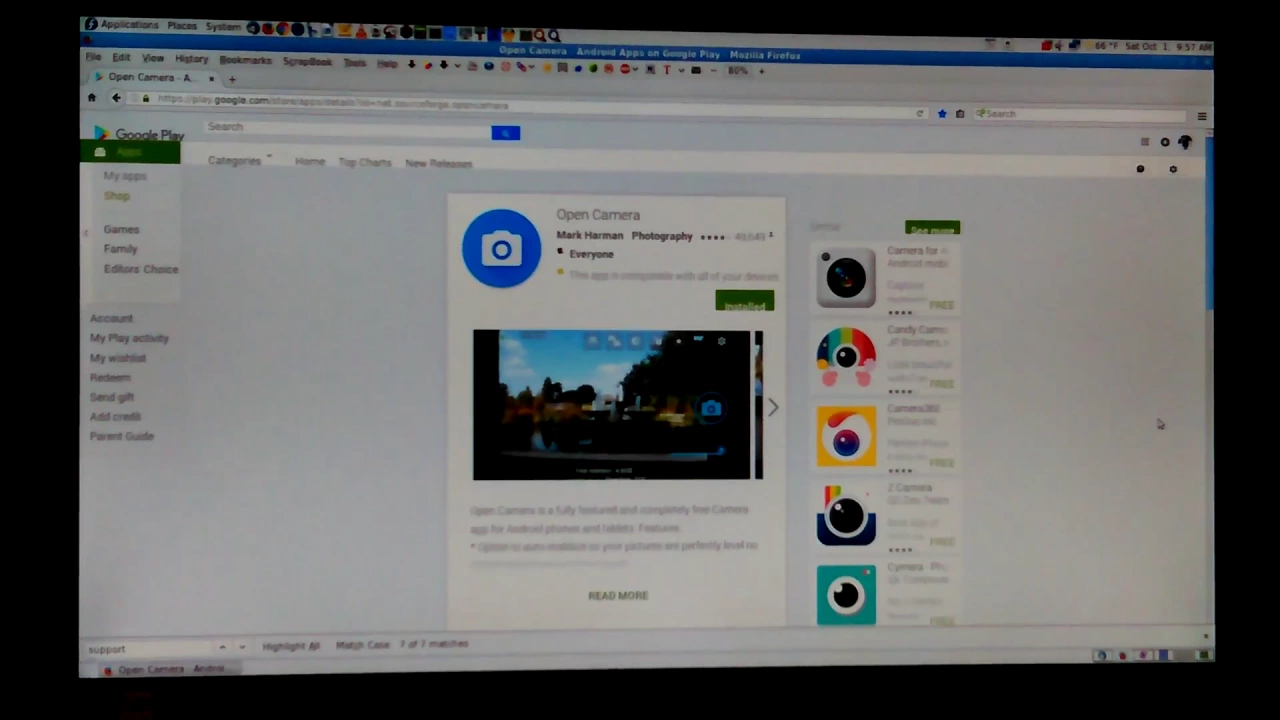Open Family in the sidebar
1280x720 pixels.
coord(120,249)
